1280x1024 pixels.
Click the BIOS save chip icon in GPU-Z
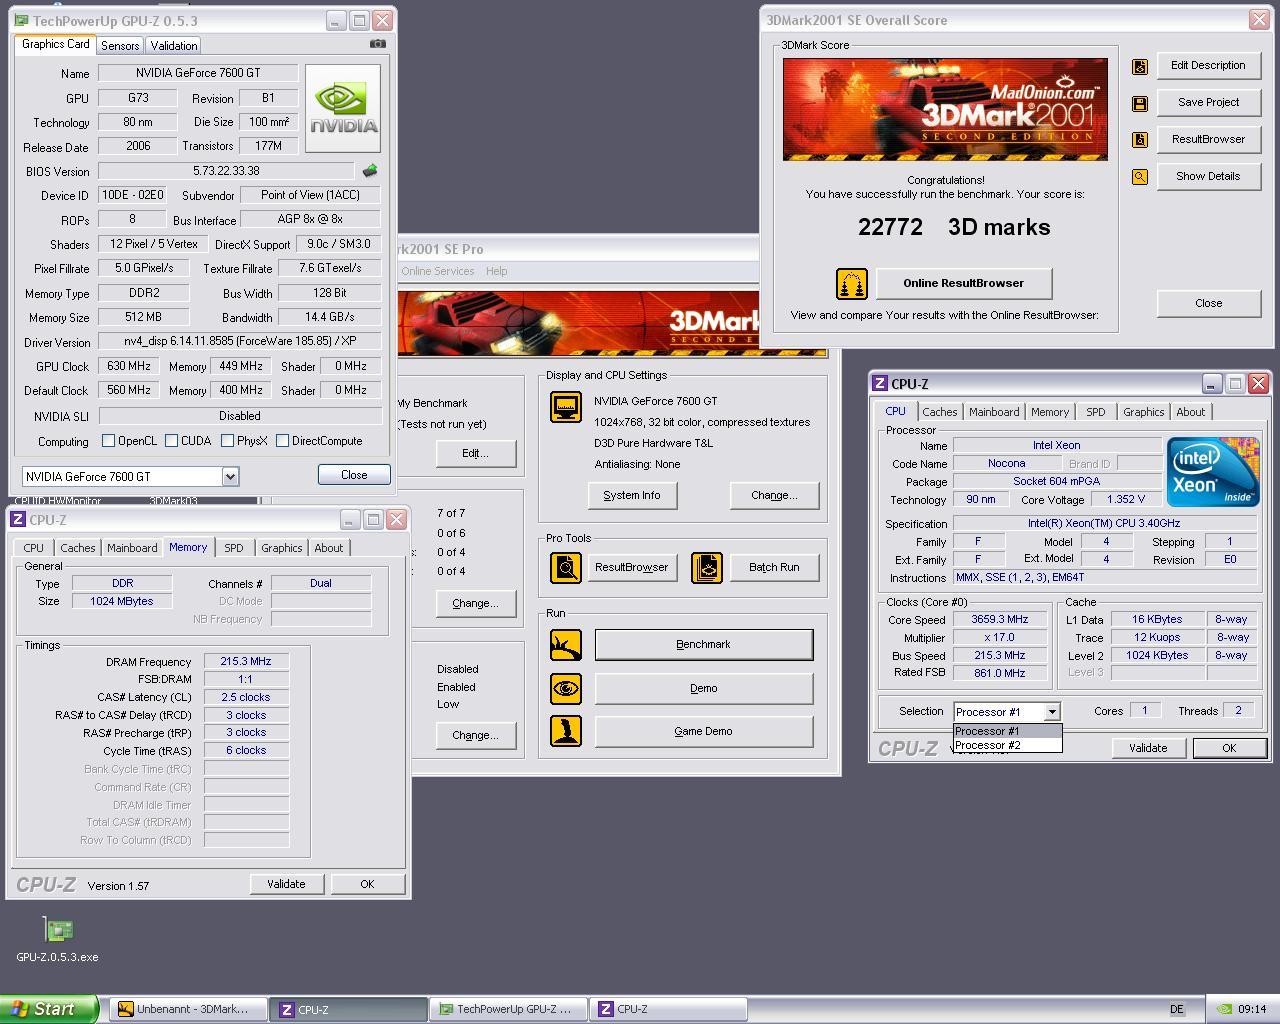370,171
